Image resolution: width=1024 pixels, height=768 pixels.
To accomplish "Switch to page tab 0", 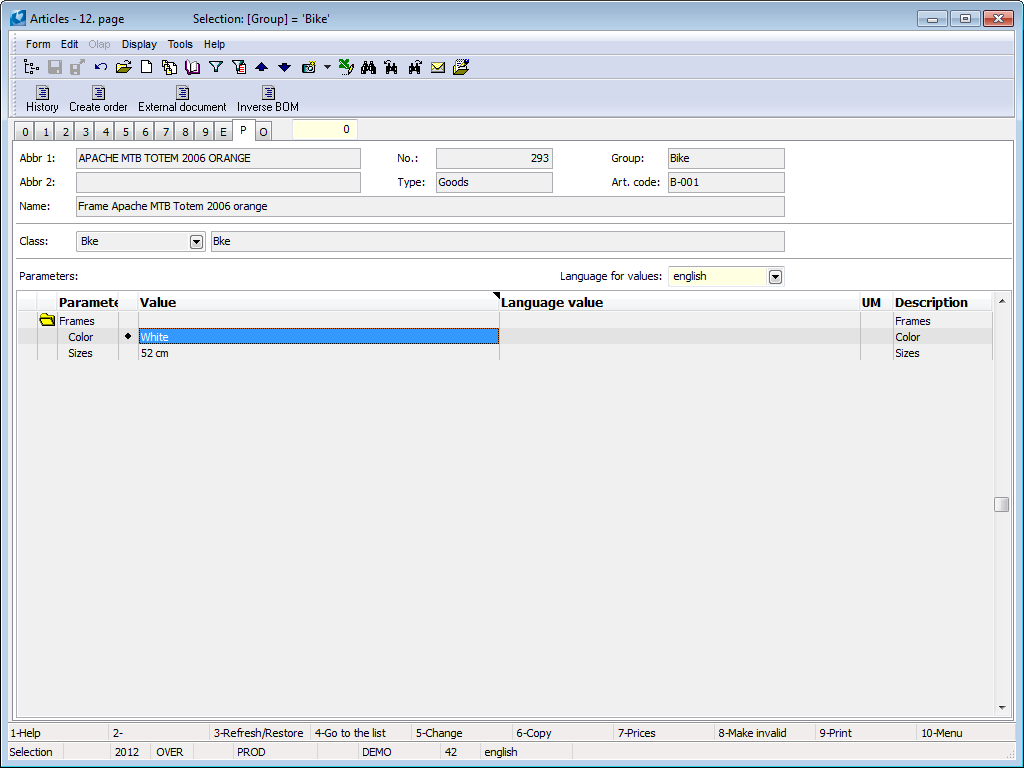I will coord(25,132).
